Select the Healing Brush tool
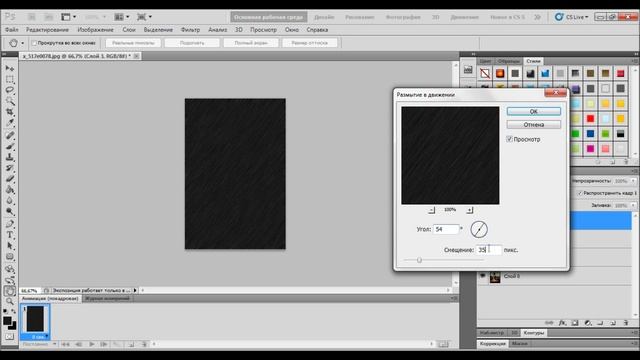The height and width of the screenshot is (360, 640). coord(10,135)
